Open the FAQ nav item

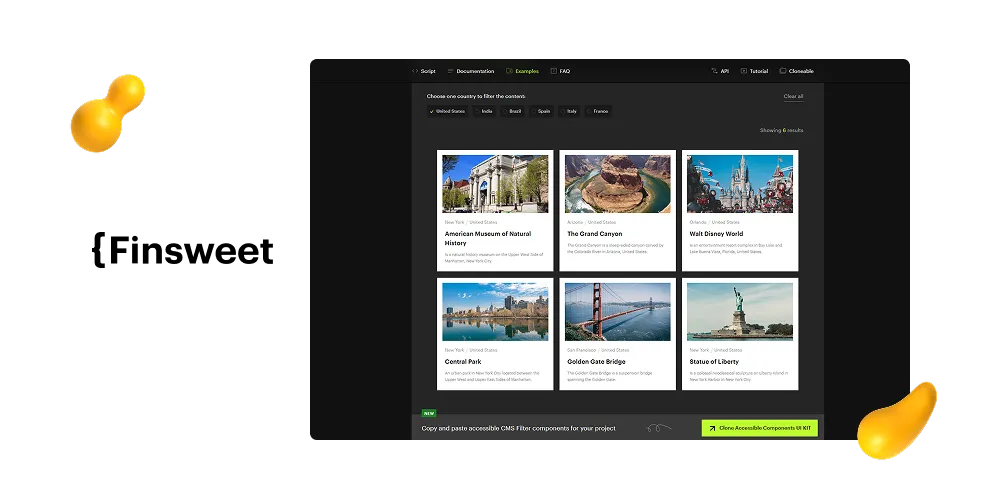click(560, 71)
